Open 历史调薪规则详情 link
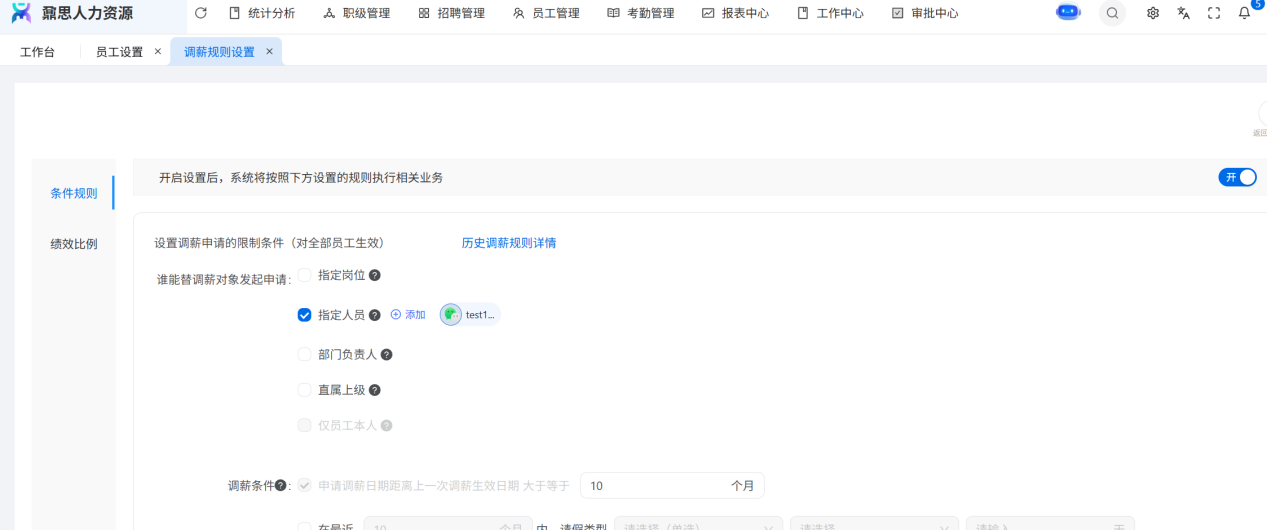 (508, 243)
